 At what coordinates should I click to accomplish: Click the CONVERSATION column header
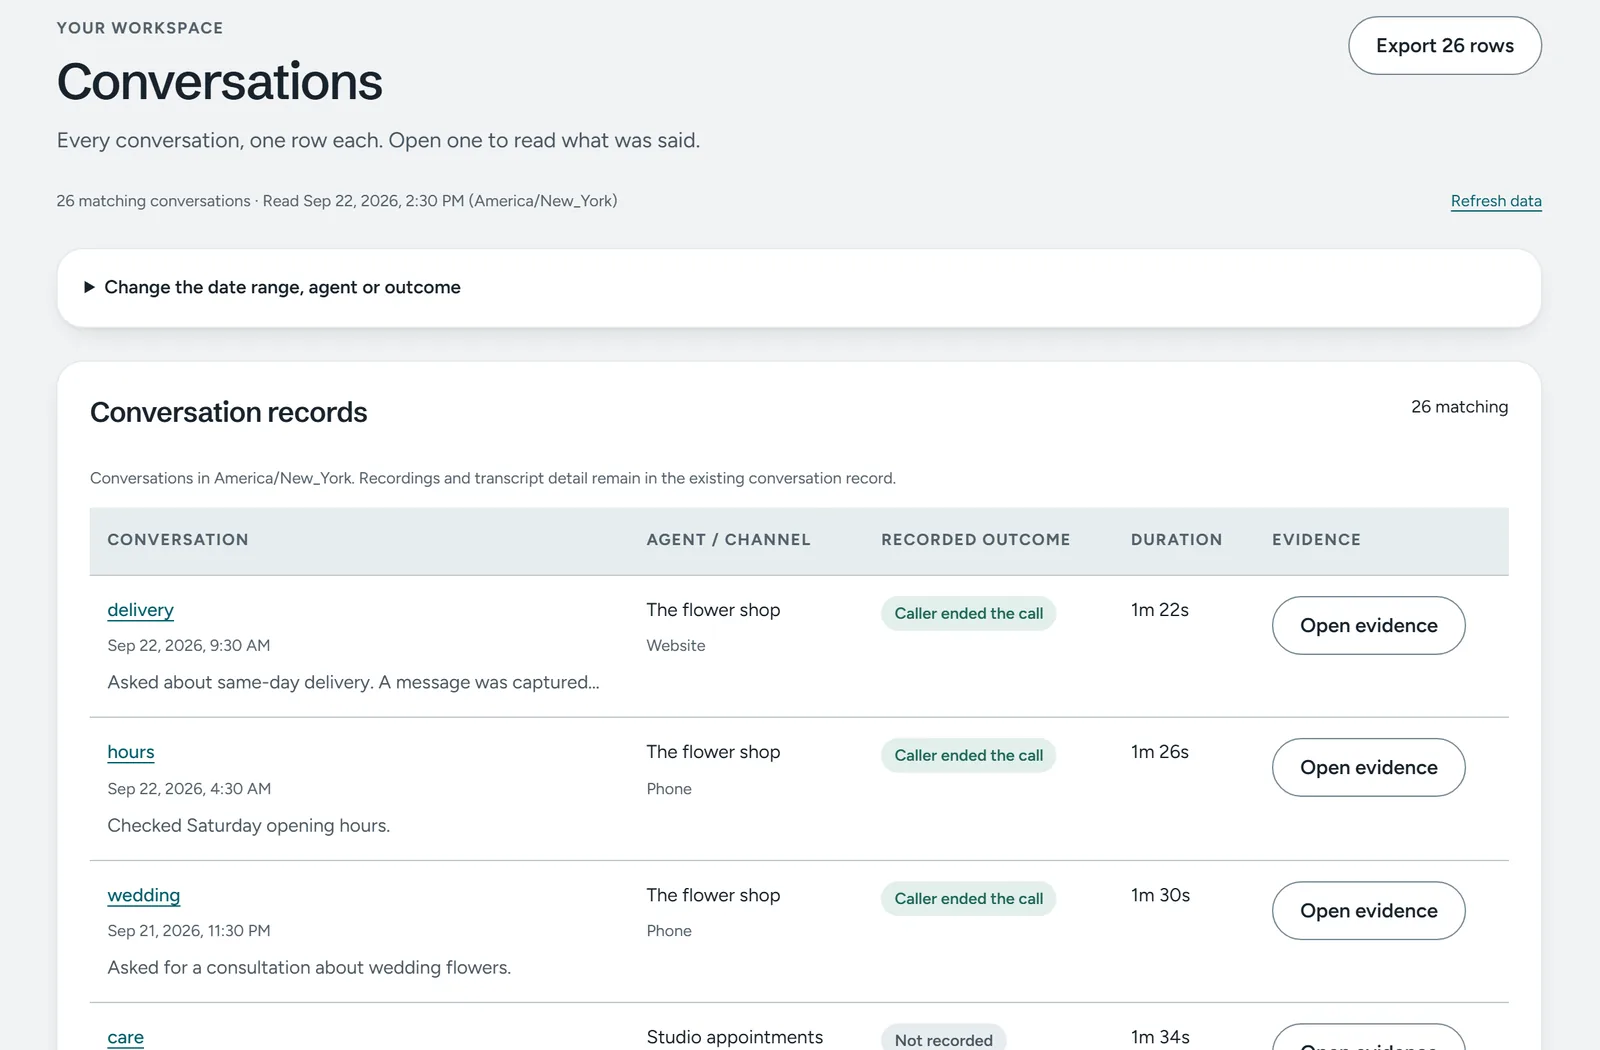[178, 540]
